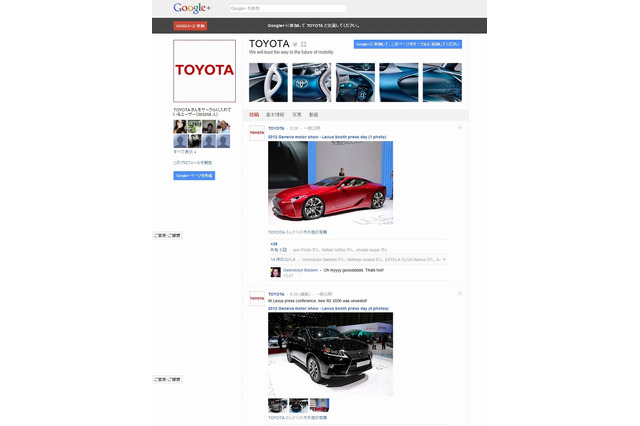
Task: Open the black Lexus RX 450h photo
Action: tap(331, 354)
